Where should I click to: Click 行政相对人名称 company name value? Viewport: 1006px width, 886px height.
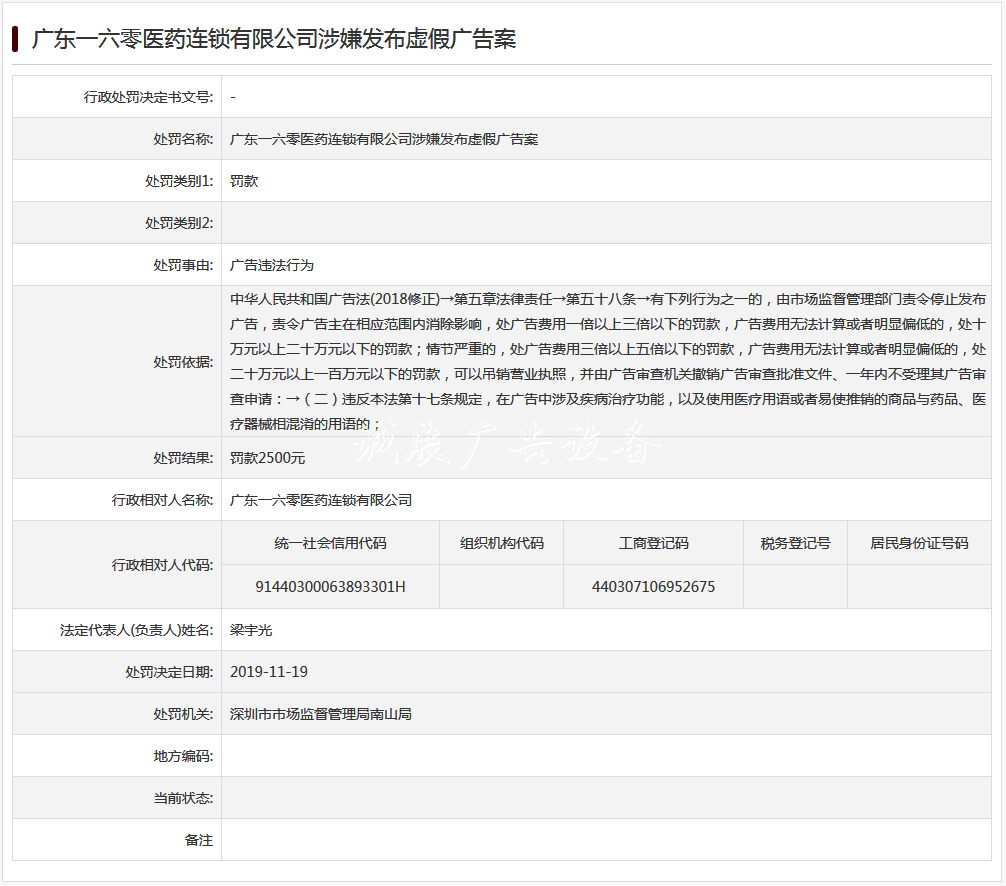click(x=321, y=500)
